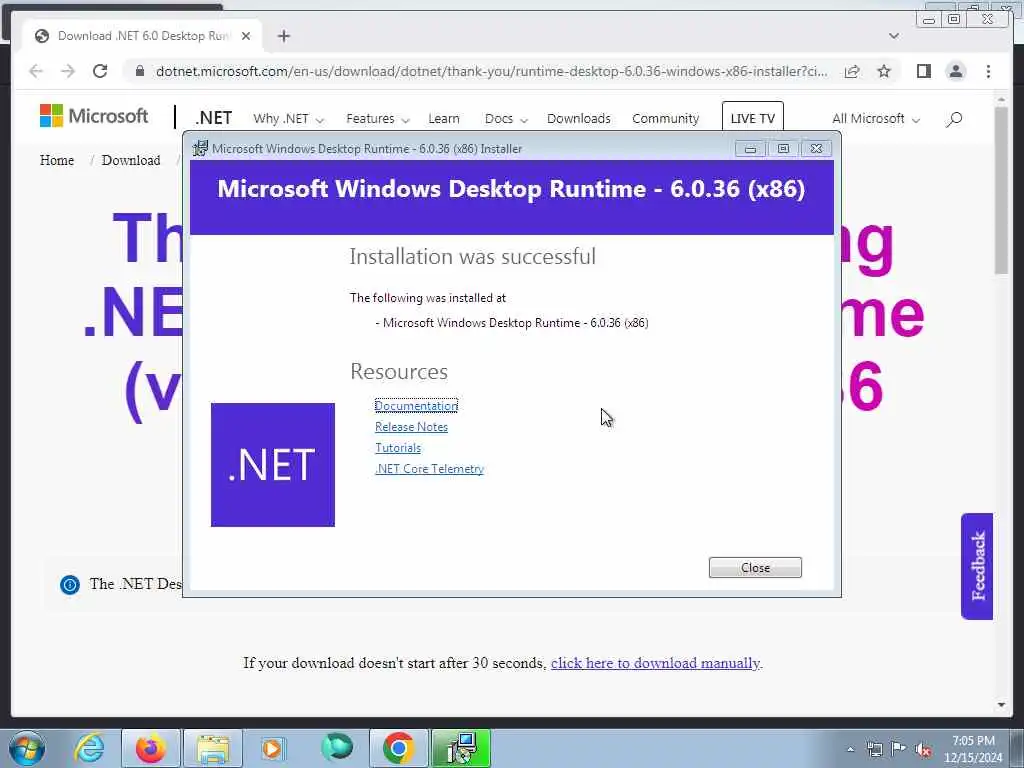Launch Internet Explorer from taskbar

[89, 748]
